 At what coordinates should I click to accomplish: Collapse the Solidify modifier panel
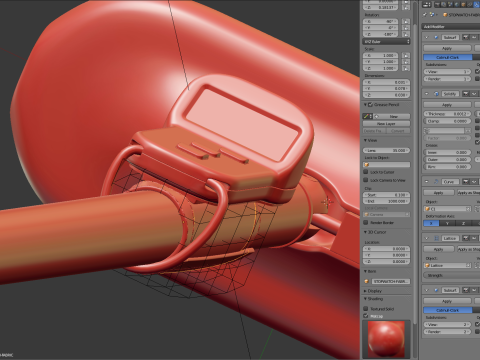(427, 94)
